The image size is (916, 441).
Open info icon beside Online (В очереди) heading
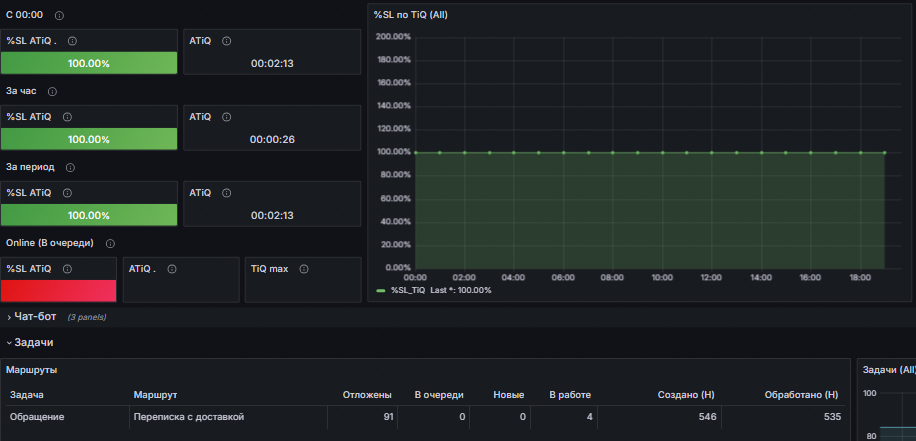point(110,244)
